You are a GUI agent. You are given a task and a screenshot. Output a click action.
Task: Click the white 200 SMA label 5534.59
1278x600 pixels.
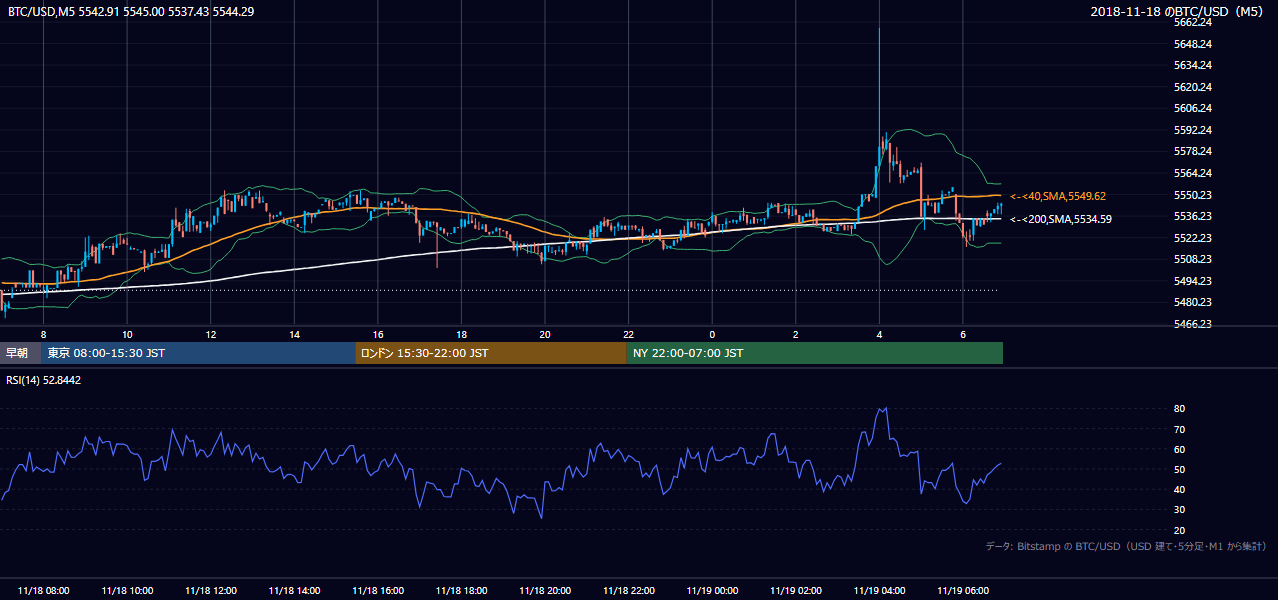(1060, 218)
